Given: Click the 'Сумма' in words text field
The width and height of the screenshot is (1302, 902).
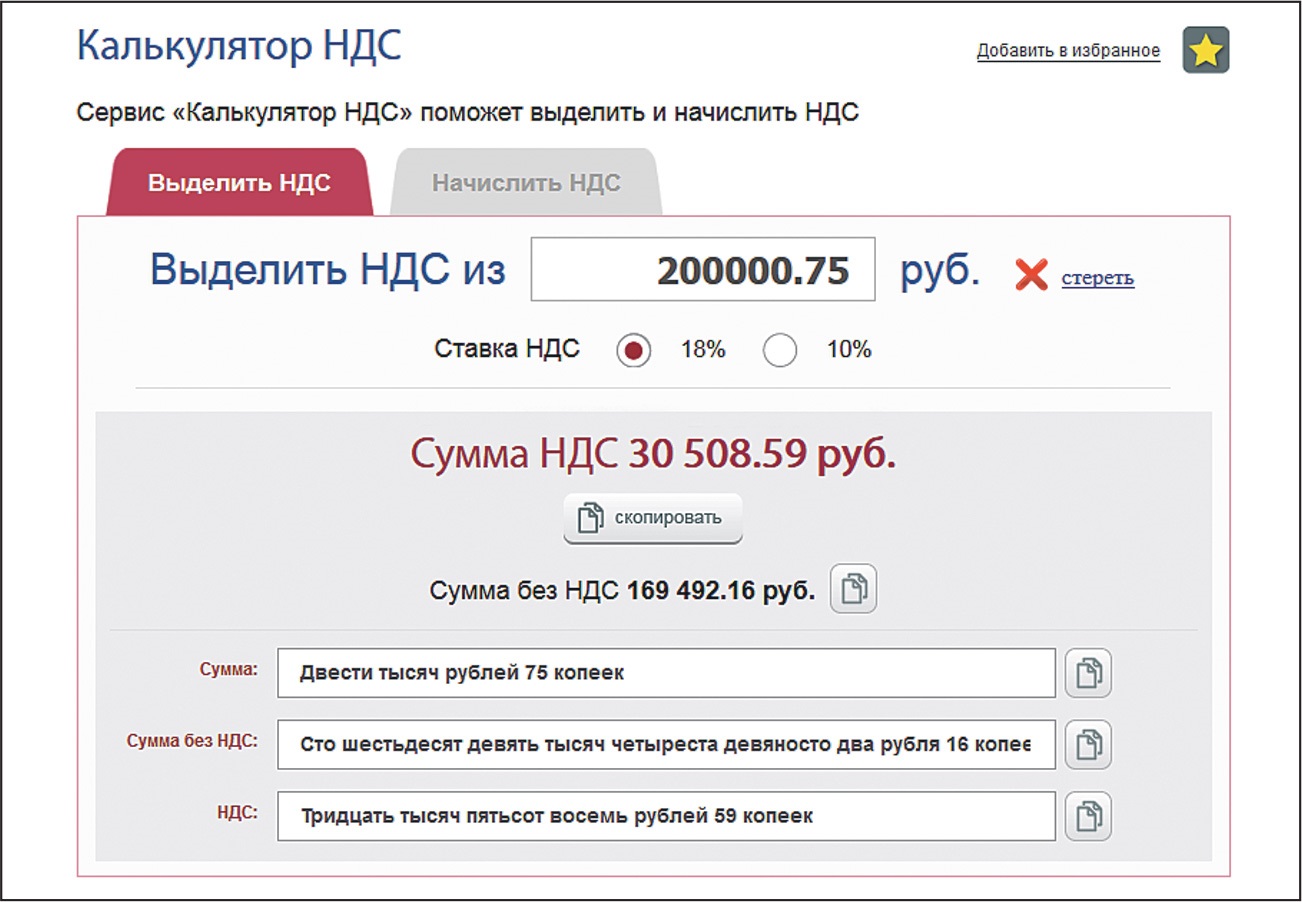Looking at the screenshot, I should (666, 673).
